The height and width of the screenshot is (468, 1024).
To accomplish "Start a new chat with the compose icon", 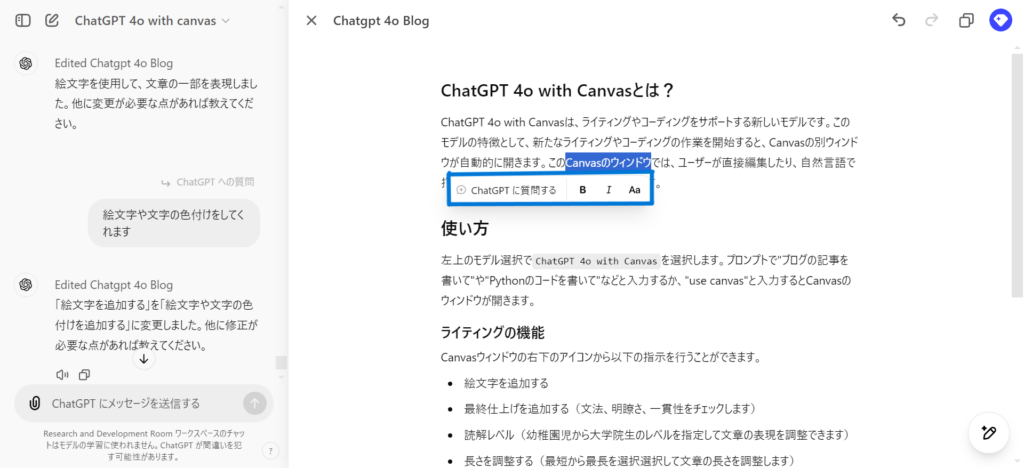I will [x=52, y=20].
